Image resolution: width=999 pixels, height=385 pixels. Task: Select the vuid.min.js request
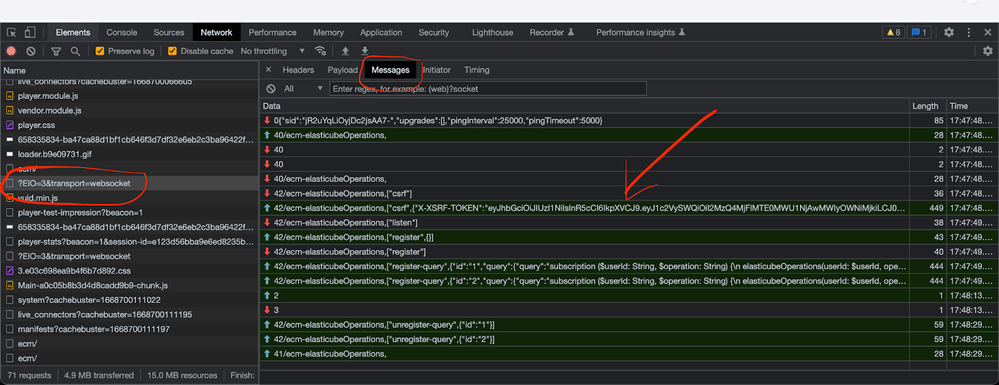point(129,198)
